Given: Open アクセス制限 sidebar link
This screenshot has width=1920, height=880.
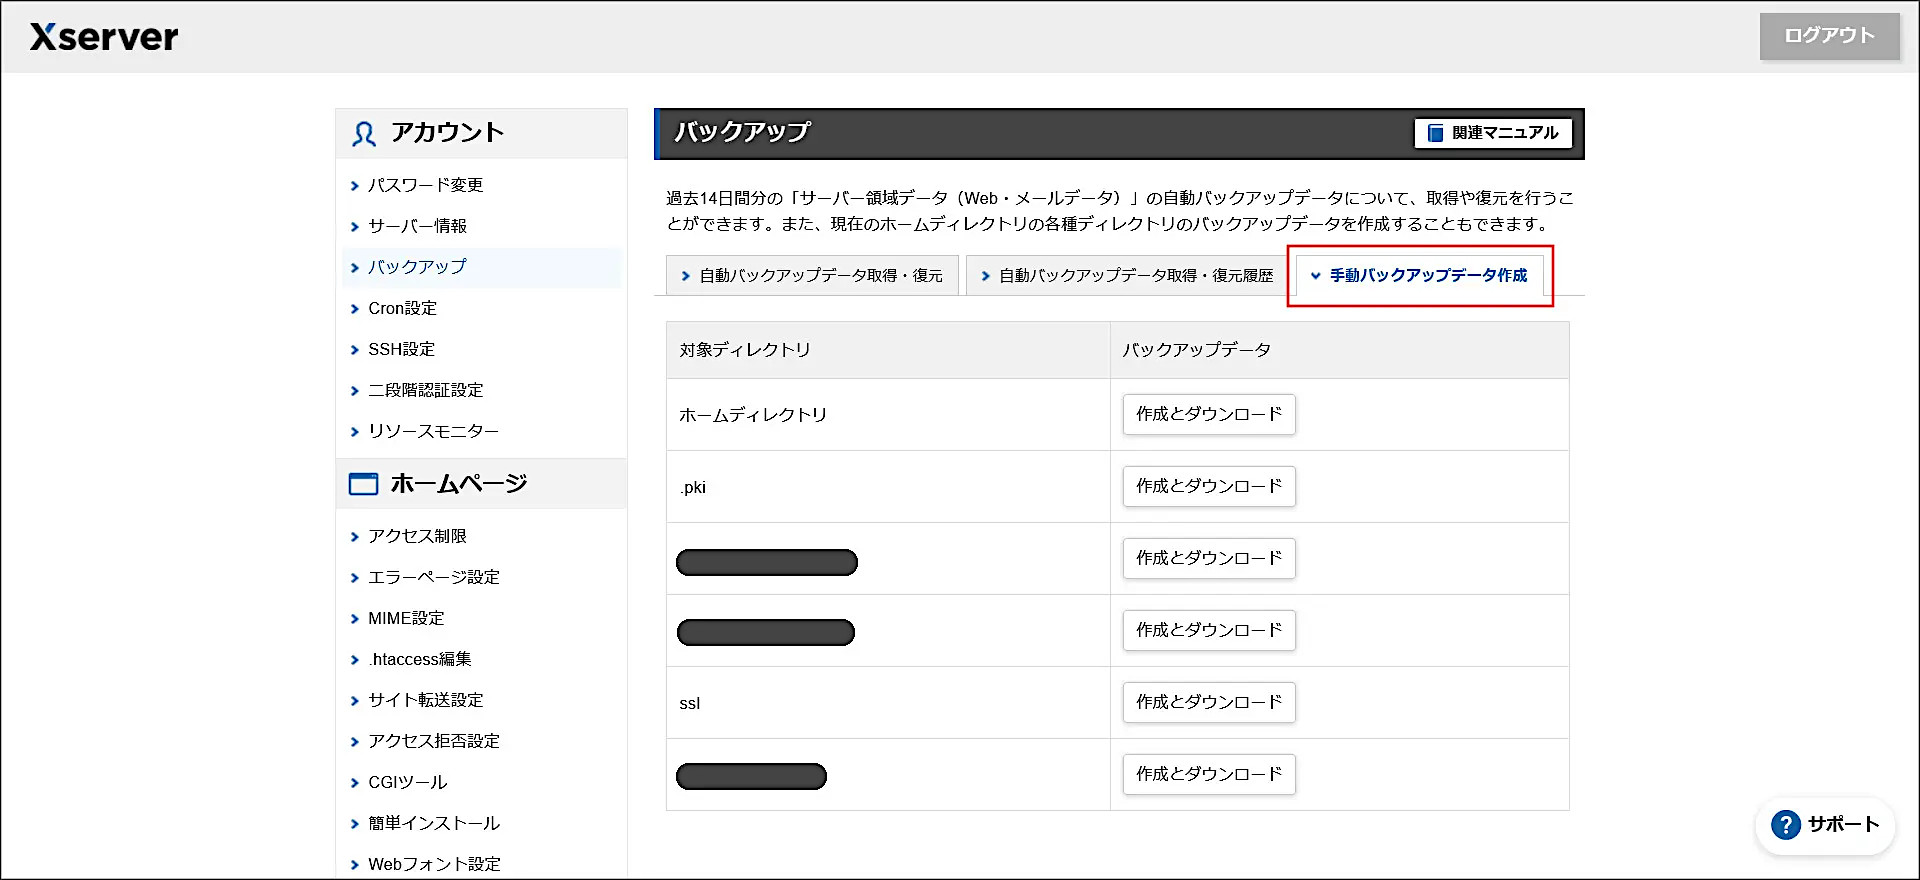Looking at the screenshot, I should coord(417,536).
